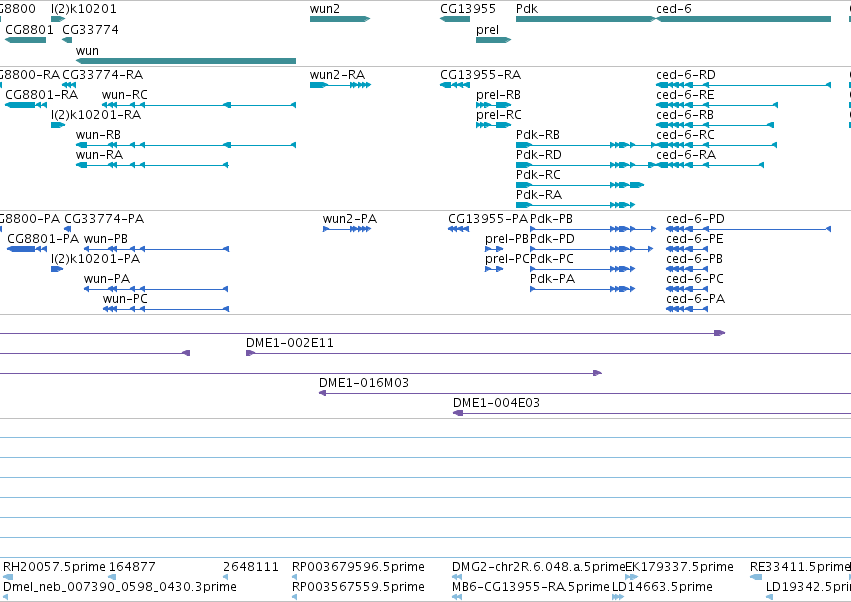
Task: Select transcript Pdk-RA
Action: (539, 195)
